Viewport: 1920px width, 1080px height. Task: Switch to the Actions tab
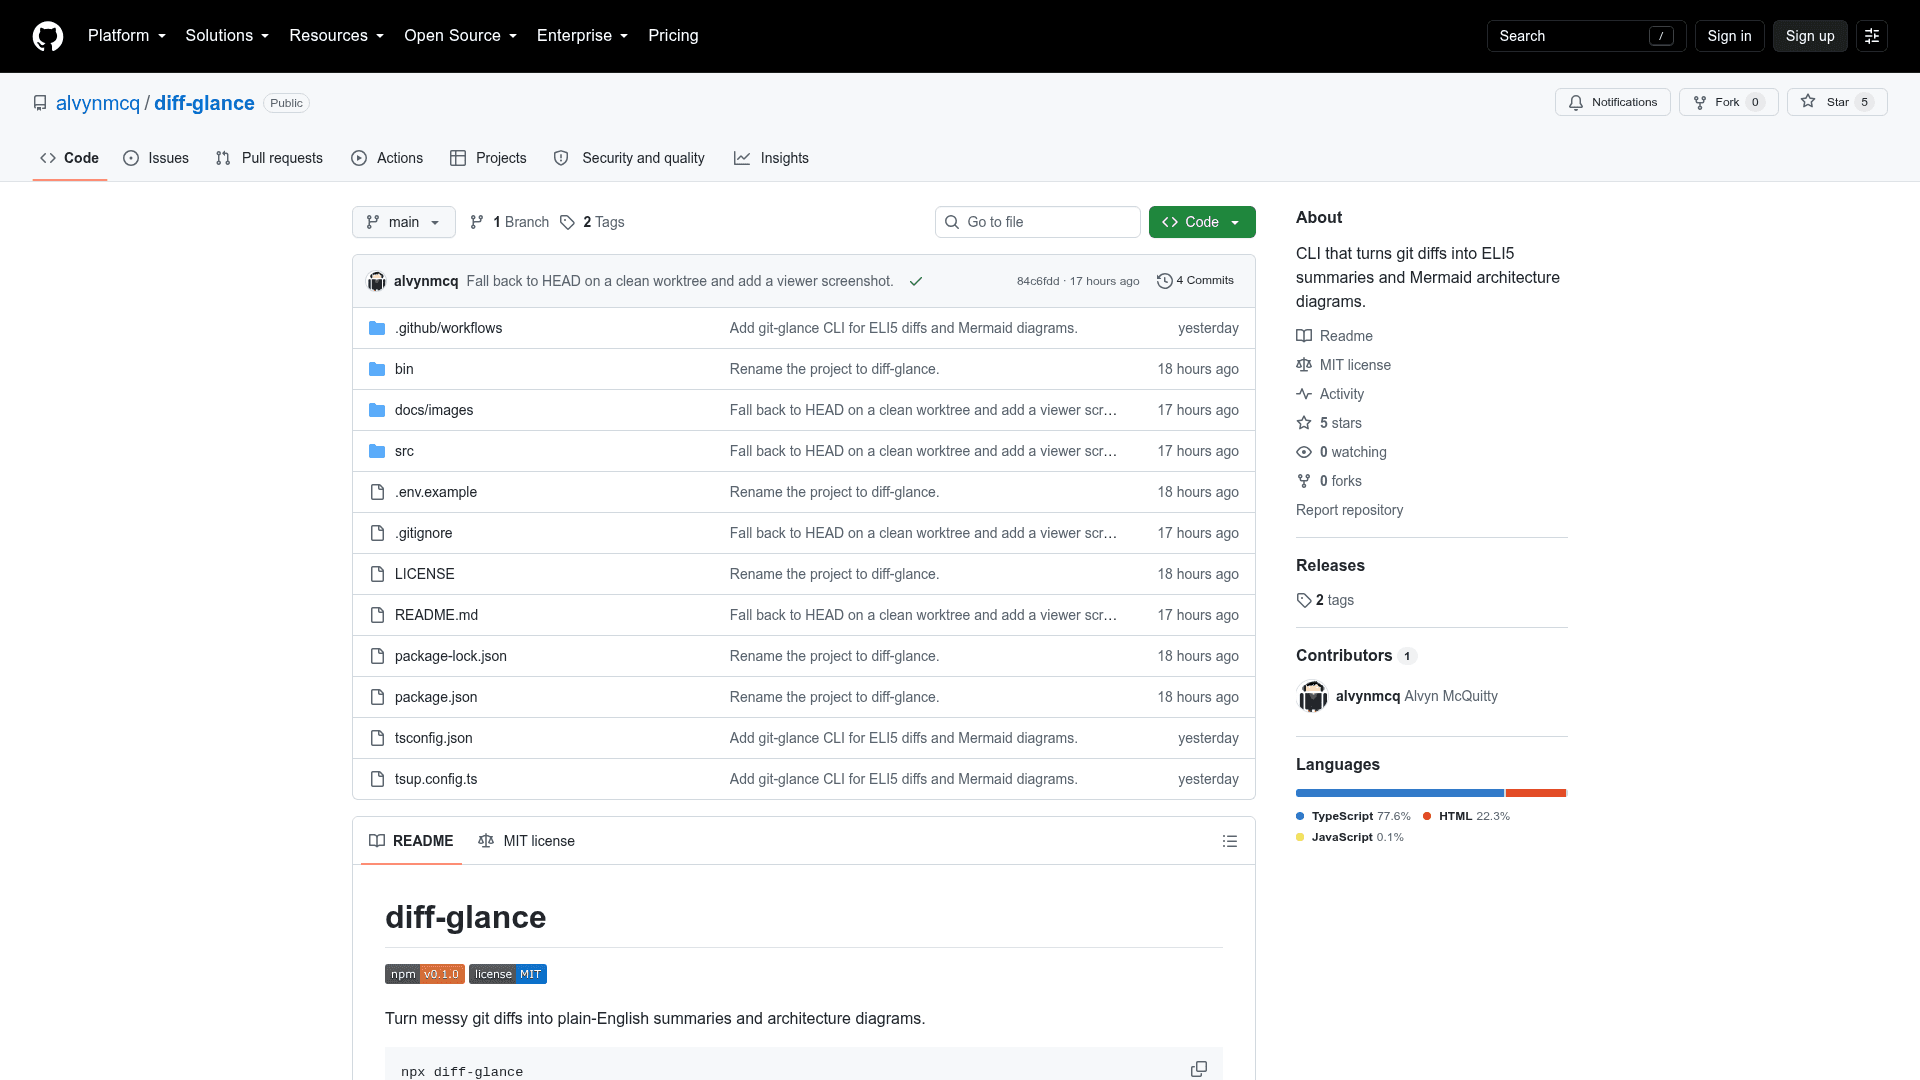pyautogui.click(x=387, y=158)
